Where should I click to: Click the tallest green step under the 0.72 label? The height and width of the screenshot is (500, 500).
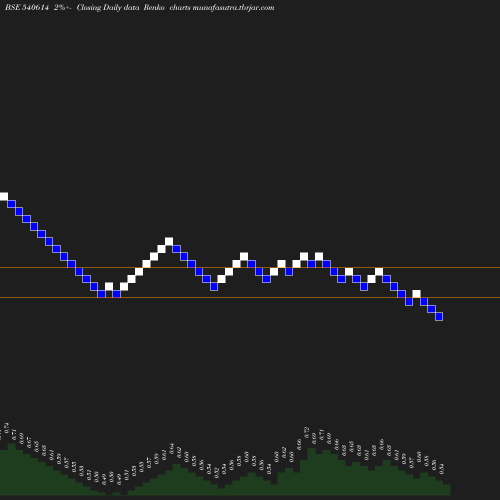[x=311, y=471]
